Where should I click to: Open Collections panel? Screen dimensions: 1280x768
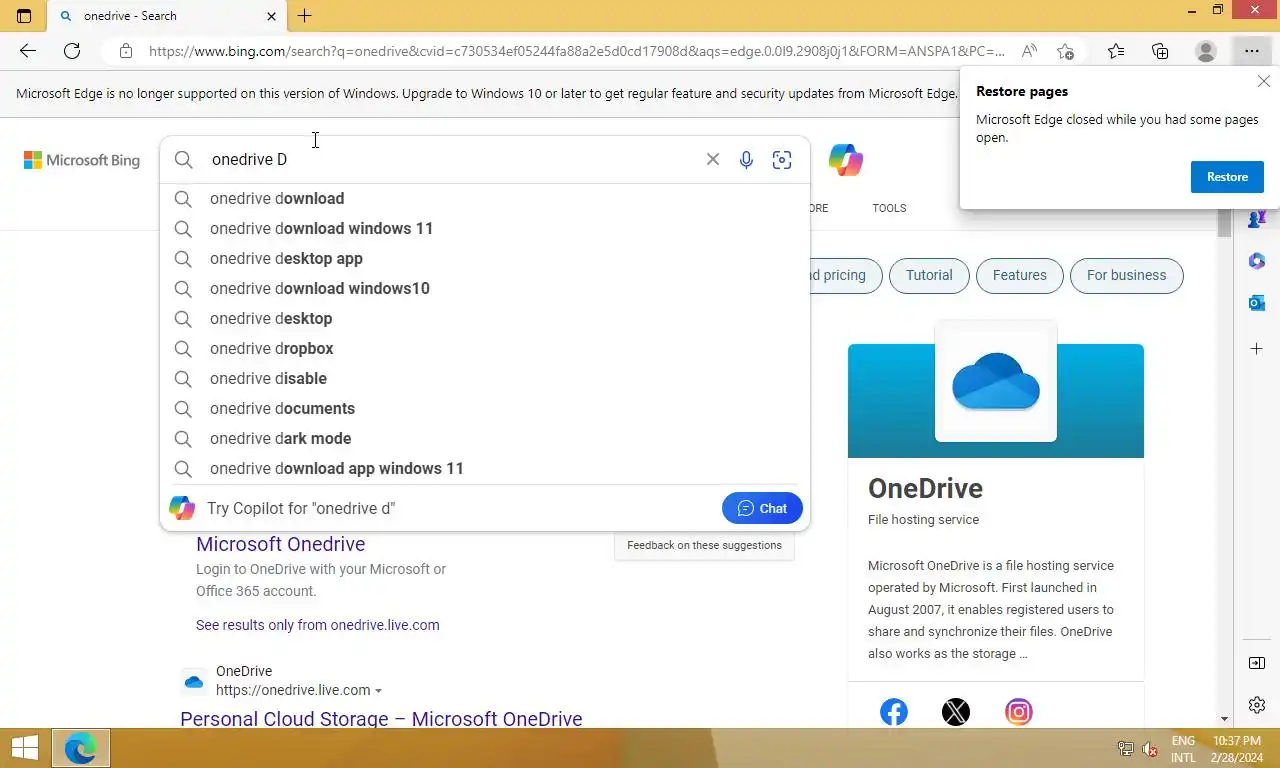(1160, 51)
